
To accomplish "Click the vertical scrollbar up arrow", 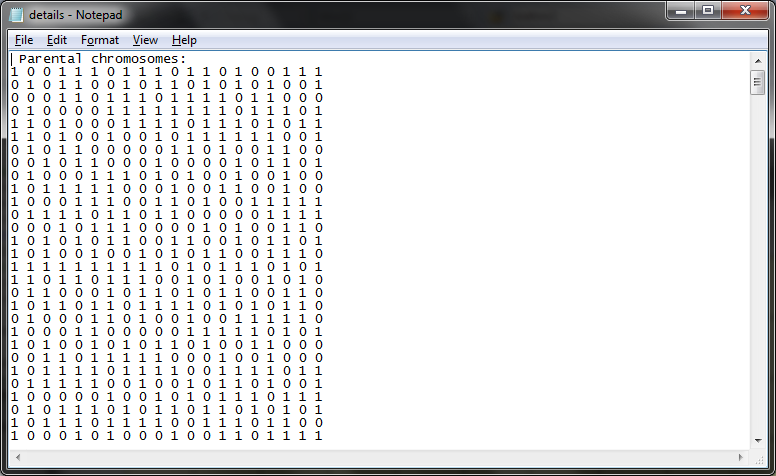I will (758, 61).
